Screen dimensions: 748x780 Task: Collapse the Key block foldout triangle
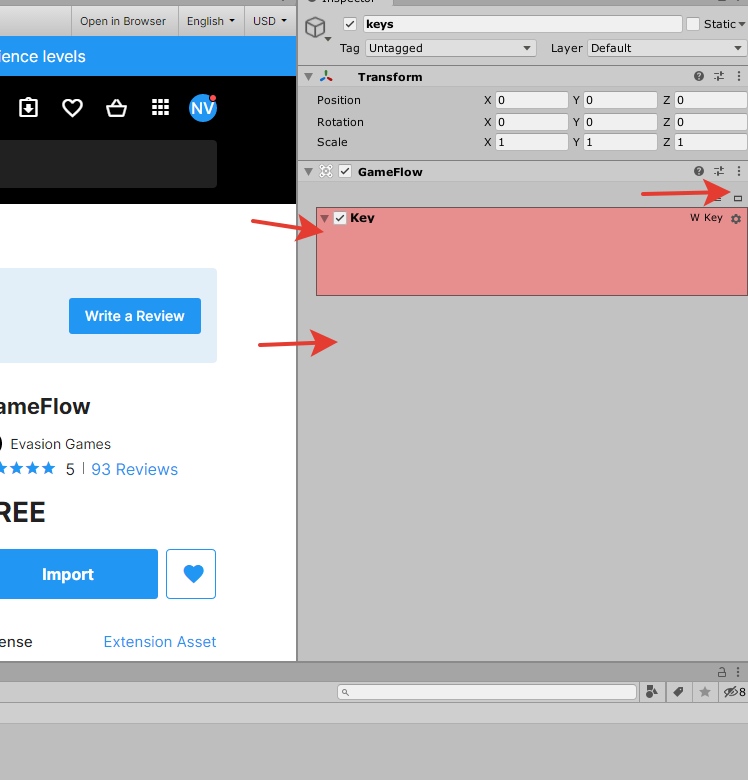coord(325,218)
